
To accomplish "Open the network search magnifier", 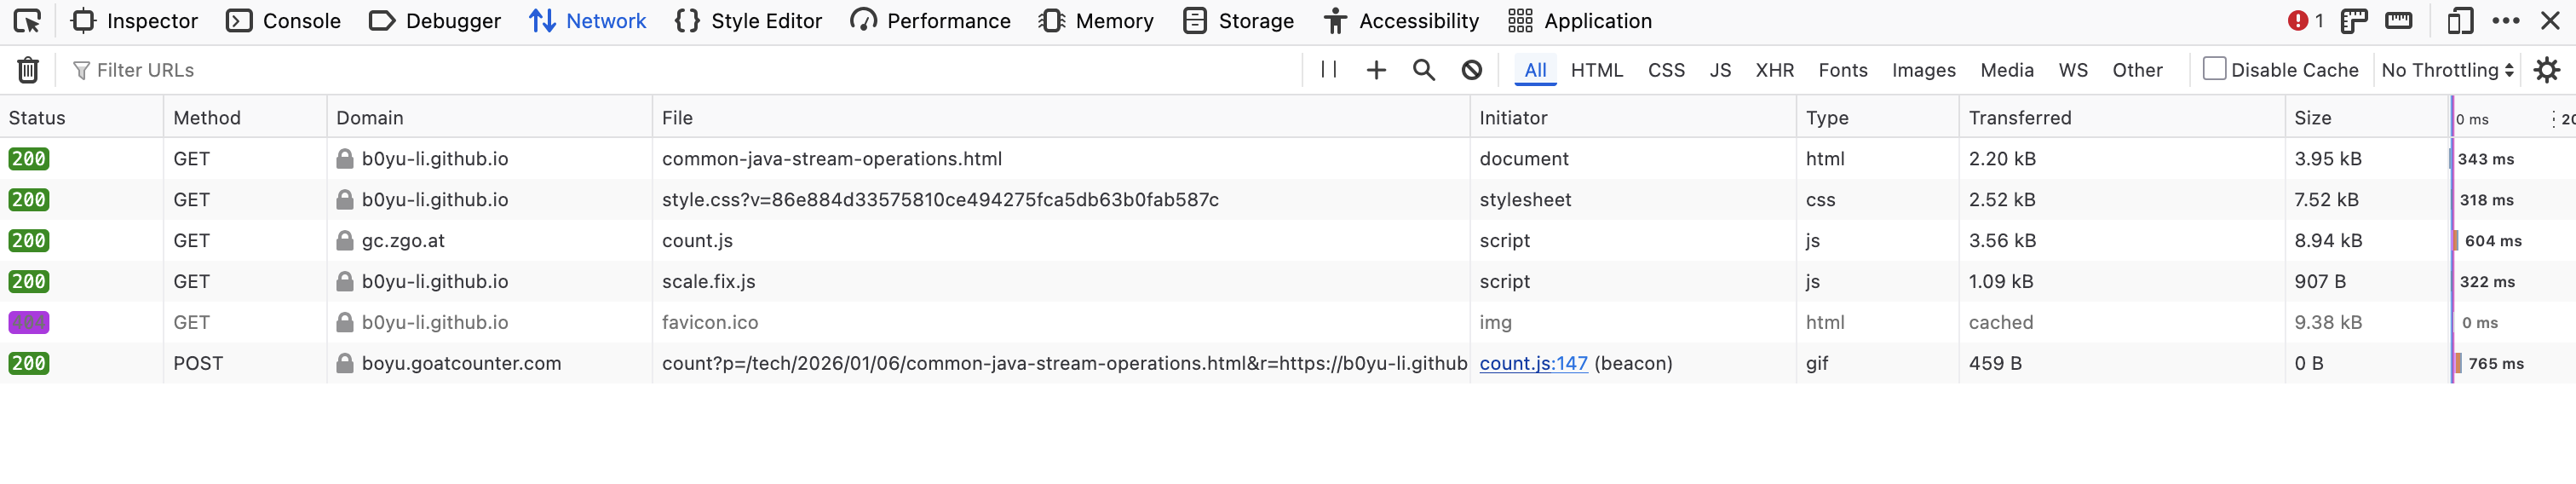I will 1423,70.
